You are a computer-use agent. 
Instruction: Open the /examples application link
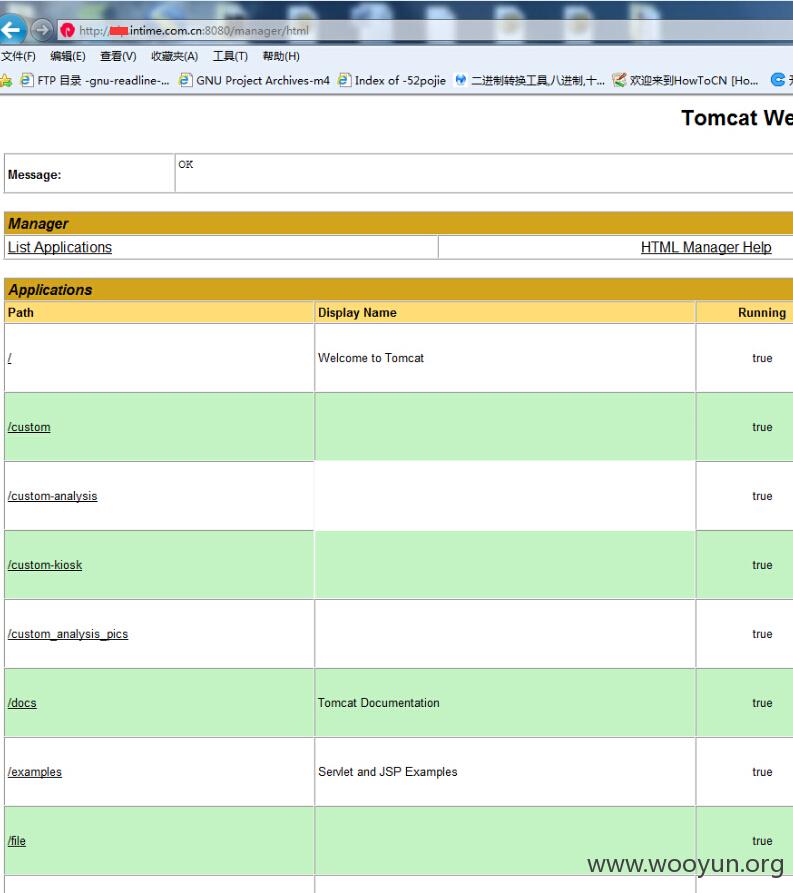tap(34, 772)
